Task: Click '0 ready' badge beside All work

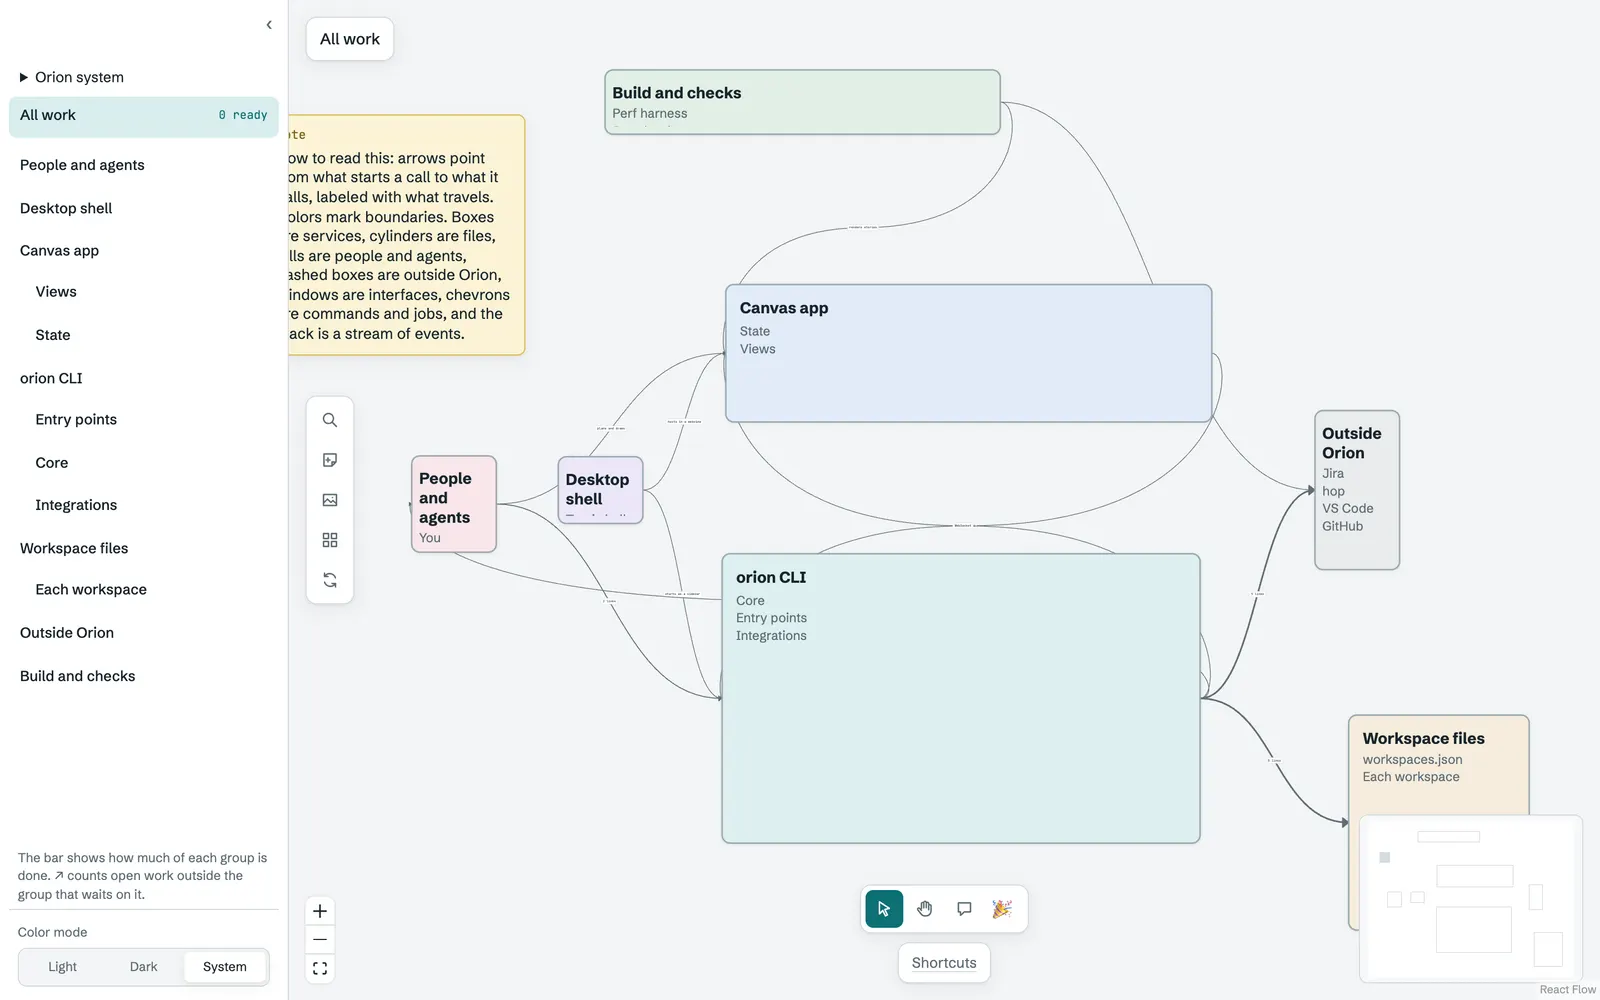Action: (243, 116)
